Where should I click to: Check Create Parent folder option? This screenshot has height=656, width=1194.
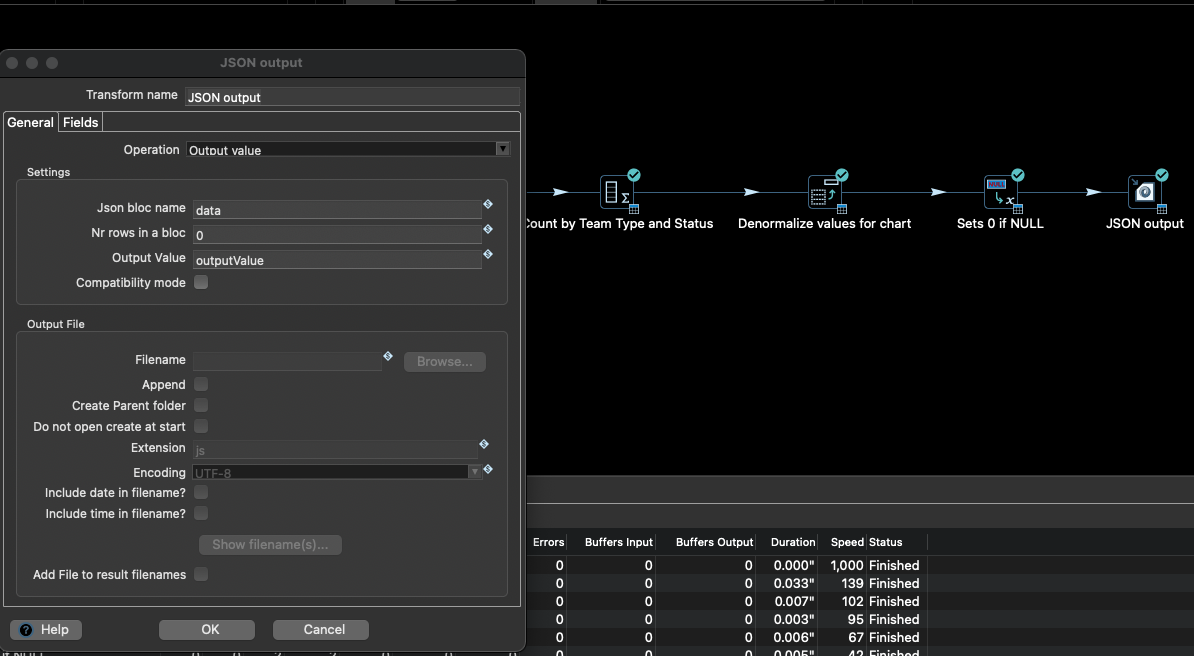[201, 405]
